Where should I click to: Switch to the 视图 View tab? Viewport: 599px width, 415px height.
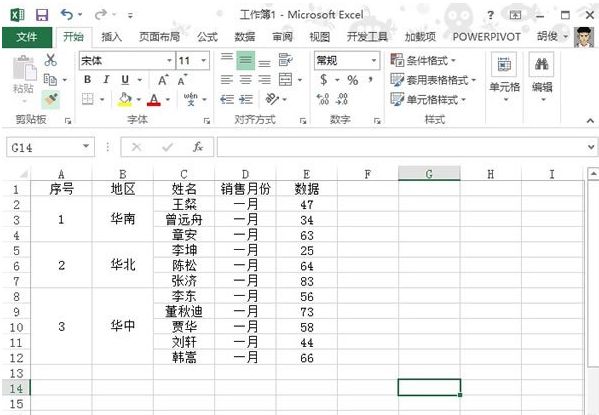pos(319,37)
